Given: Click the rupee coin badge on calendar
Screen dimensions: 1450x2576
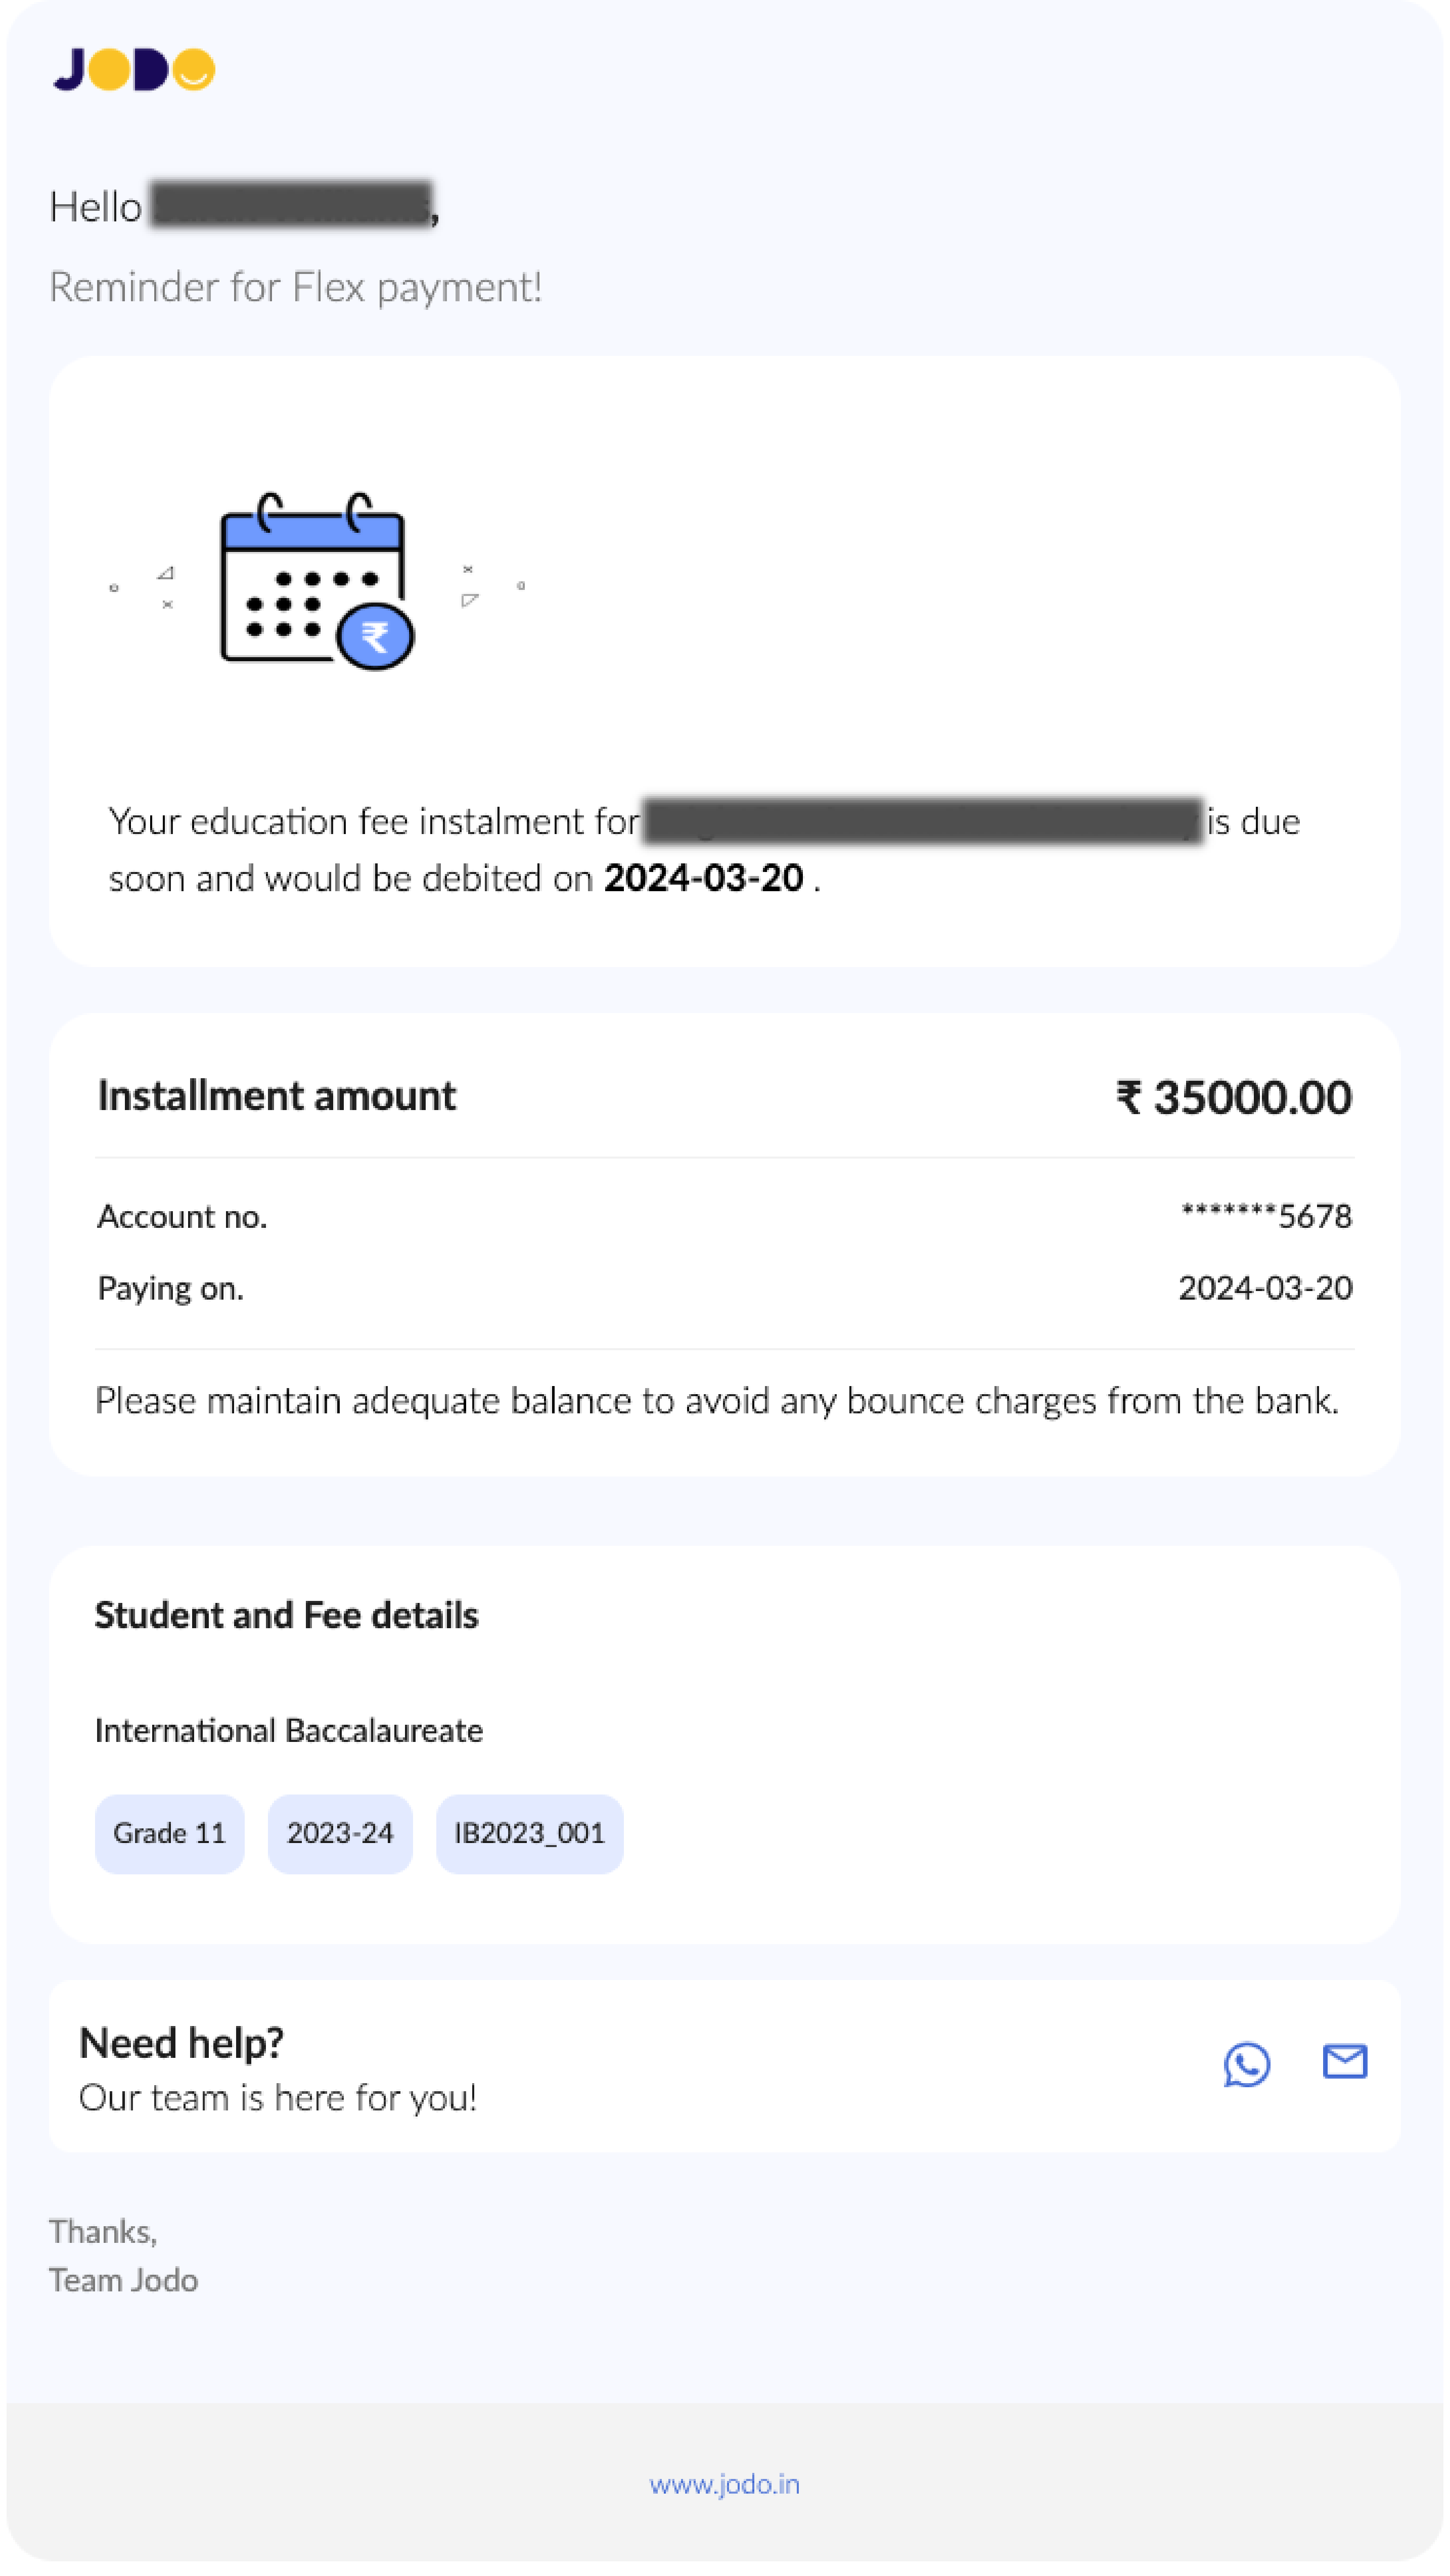Looking at the screenshot, I should (375, 636).
